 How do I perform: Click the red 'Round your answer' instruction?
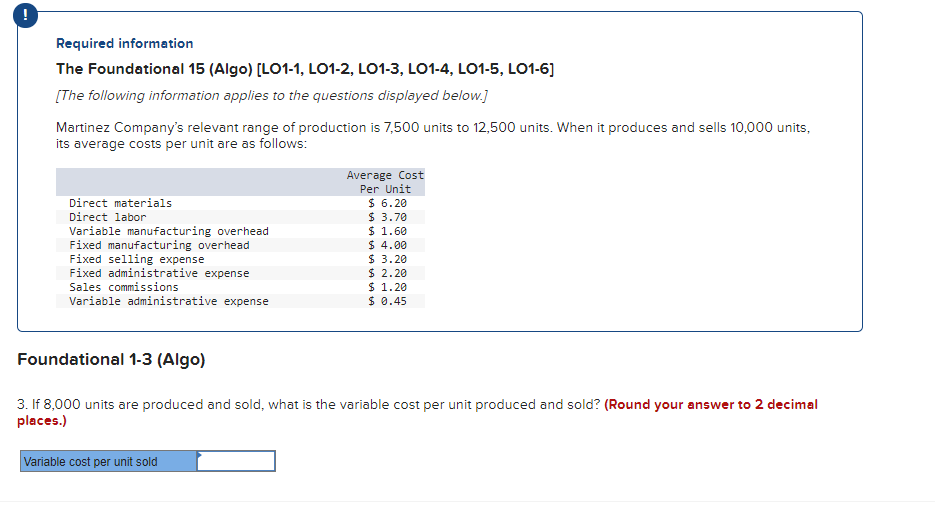[417, 412]
